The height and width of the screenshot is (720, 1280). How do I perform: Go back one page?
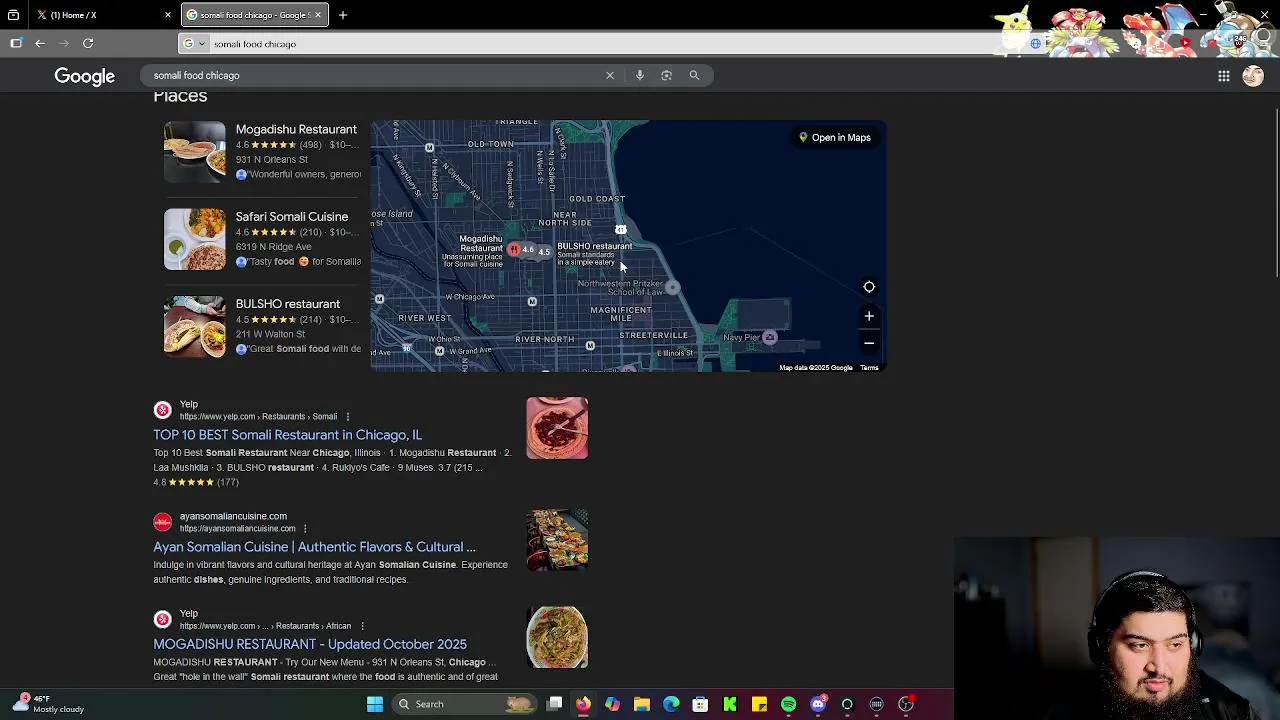[40, 43]
